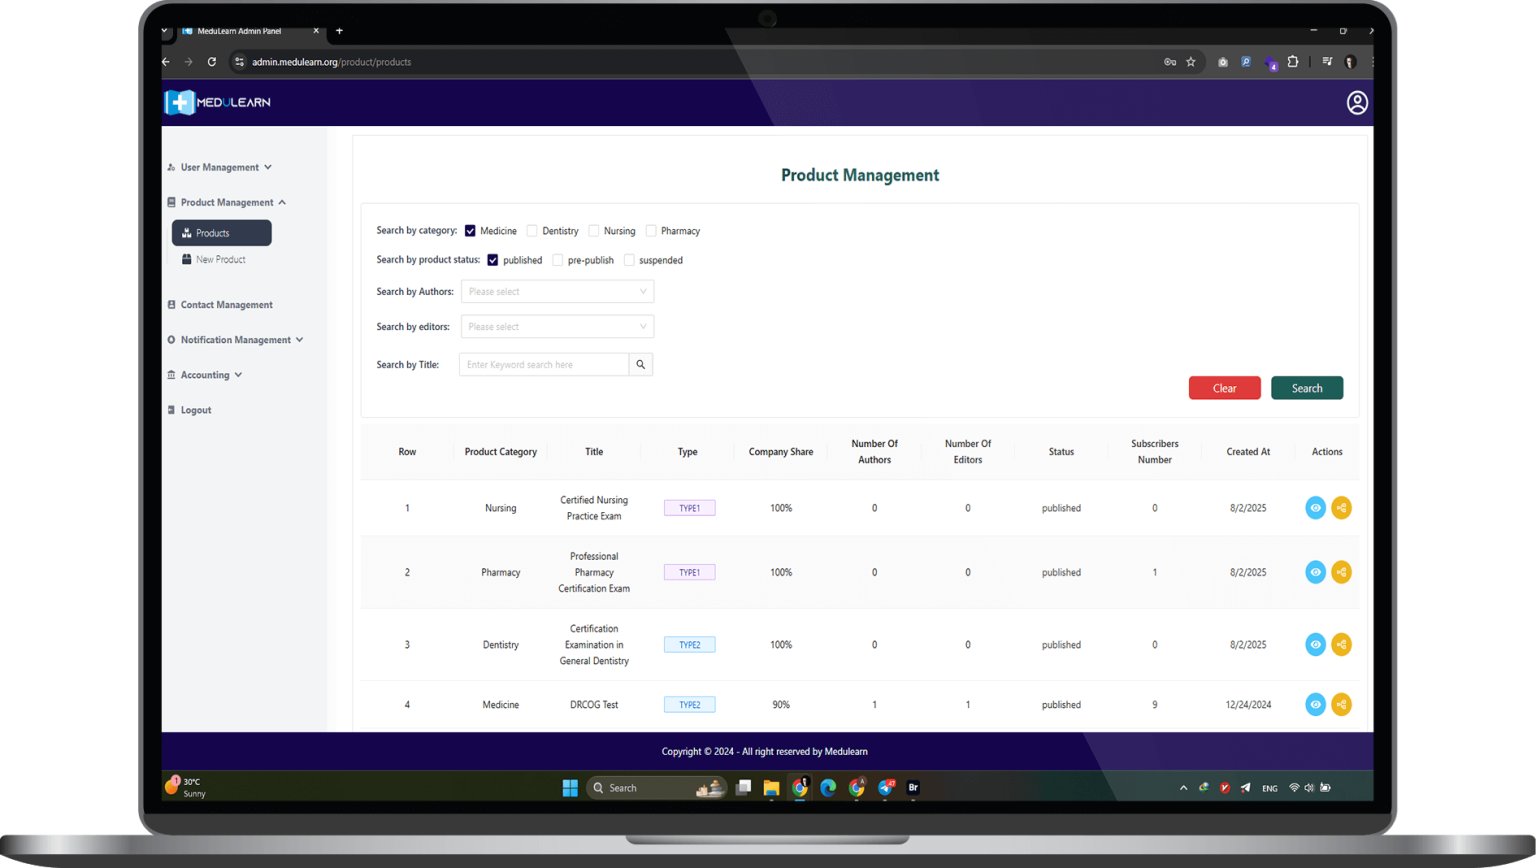Enable the Dentistry category checkbox
The height and width of the screenshot is (868, 1536).
tap(532, 231)
